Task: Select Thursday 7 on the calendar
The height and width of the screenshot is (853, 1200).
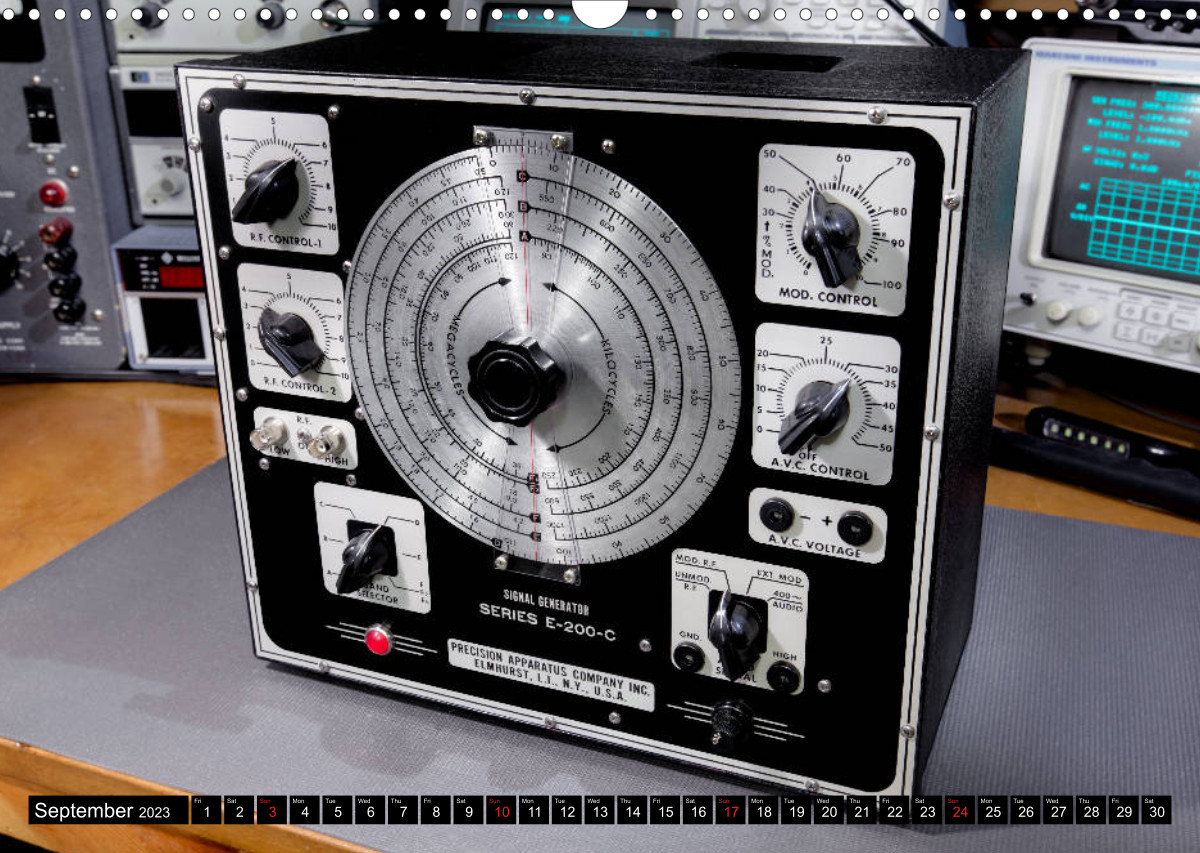Action: pos(403,811)
